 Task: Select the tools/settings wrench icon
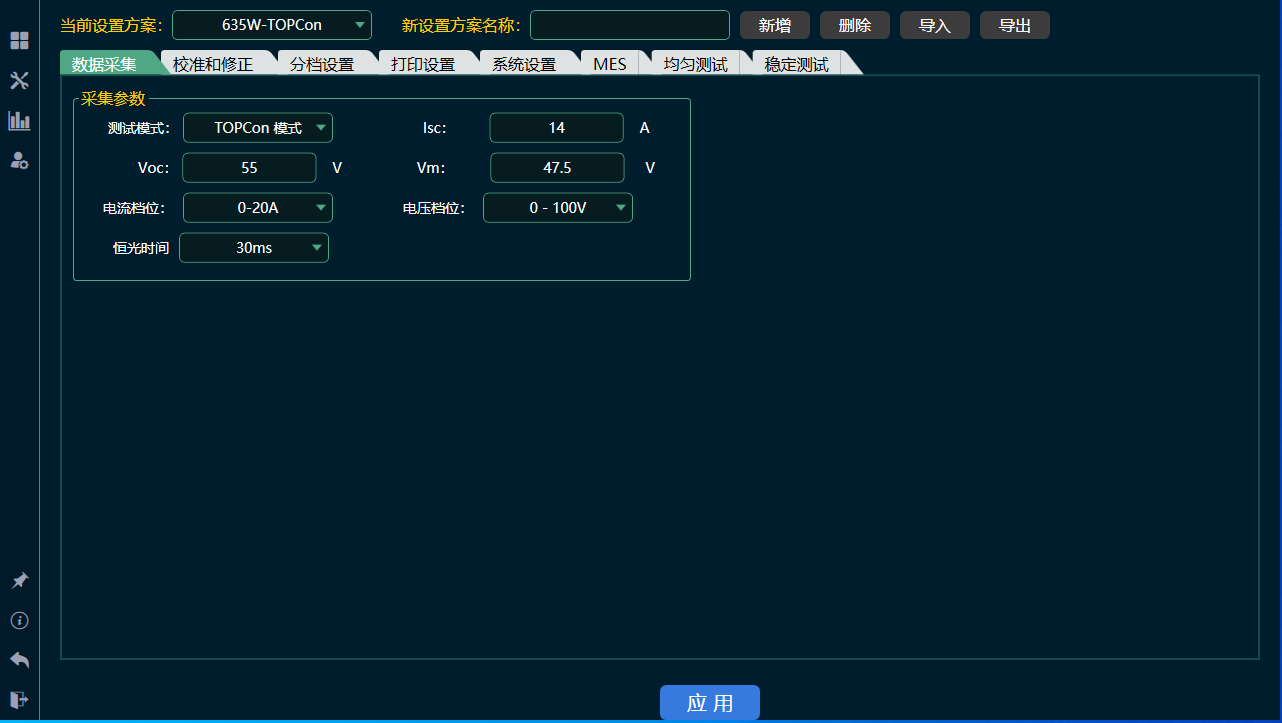(x=19, y=80)
